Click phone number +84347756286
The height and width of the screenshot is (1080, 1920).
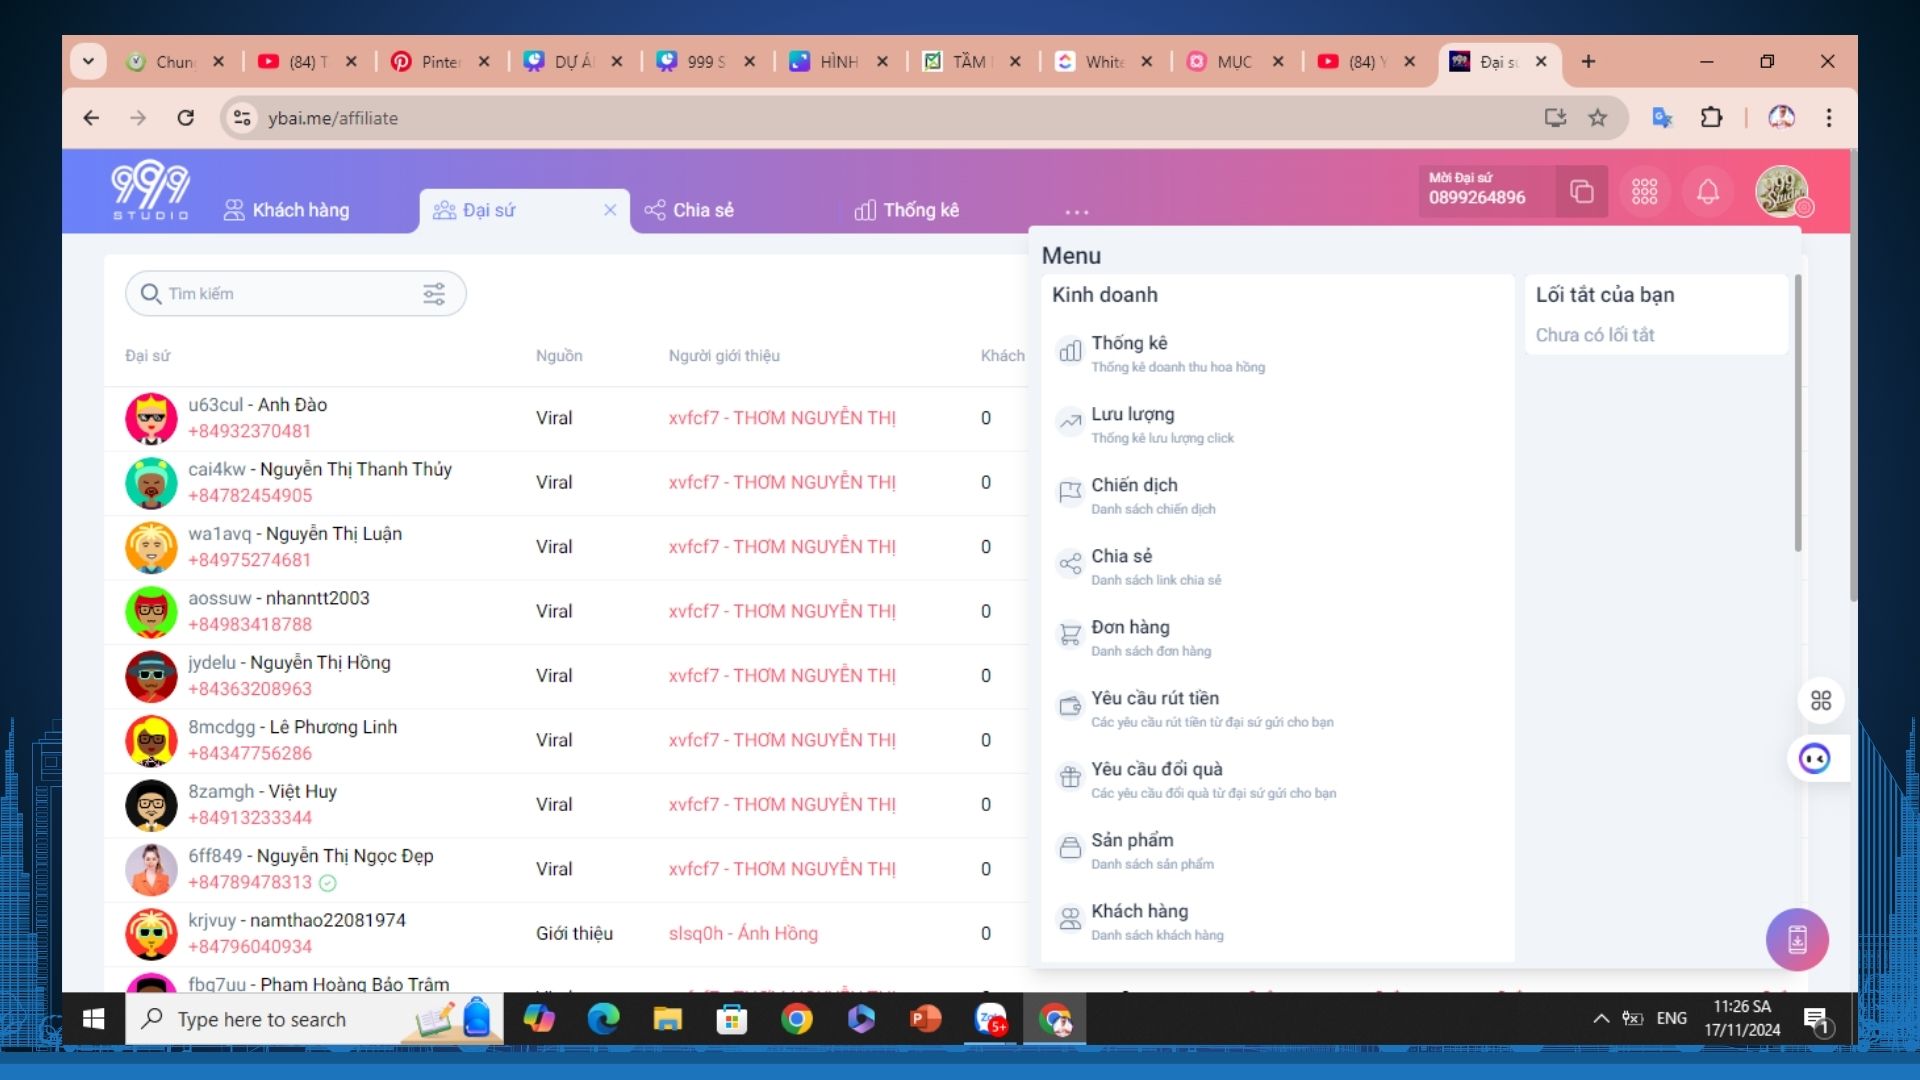coord(250,753)
